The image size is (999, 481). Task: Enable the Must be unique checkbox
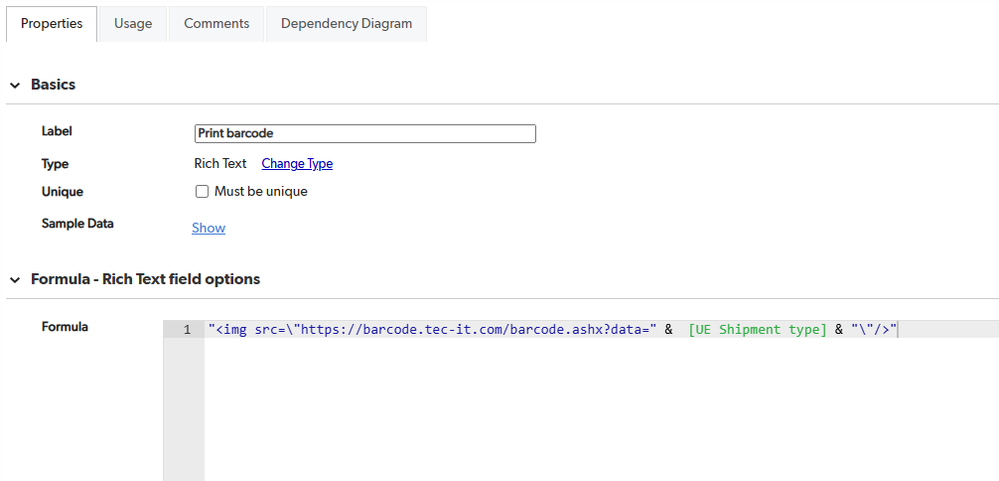click(x=202, y=192)
